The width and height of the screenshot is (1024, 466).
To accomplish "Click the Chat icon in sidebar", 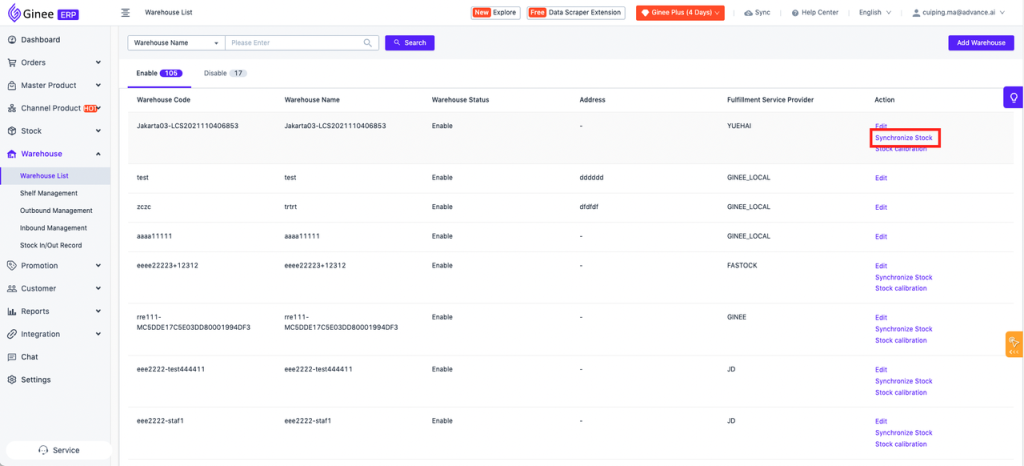I will click(x=11, y=357).
